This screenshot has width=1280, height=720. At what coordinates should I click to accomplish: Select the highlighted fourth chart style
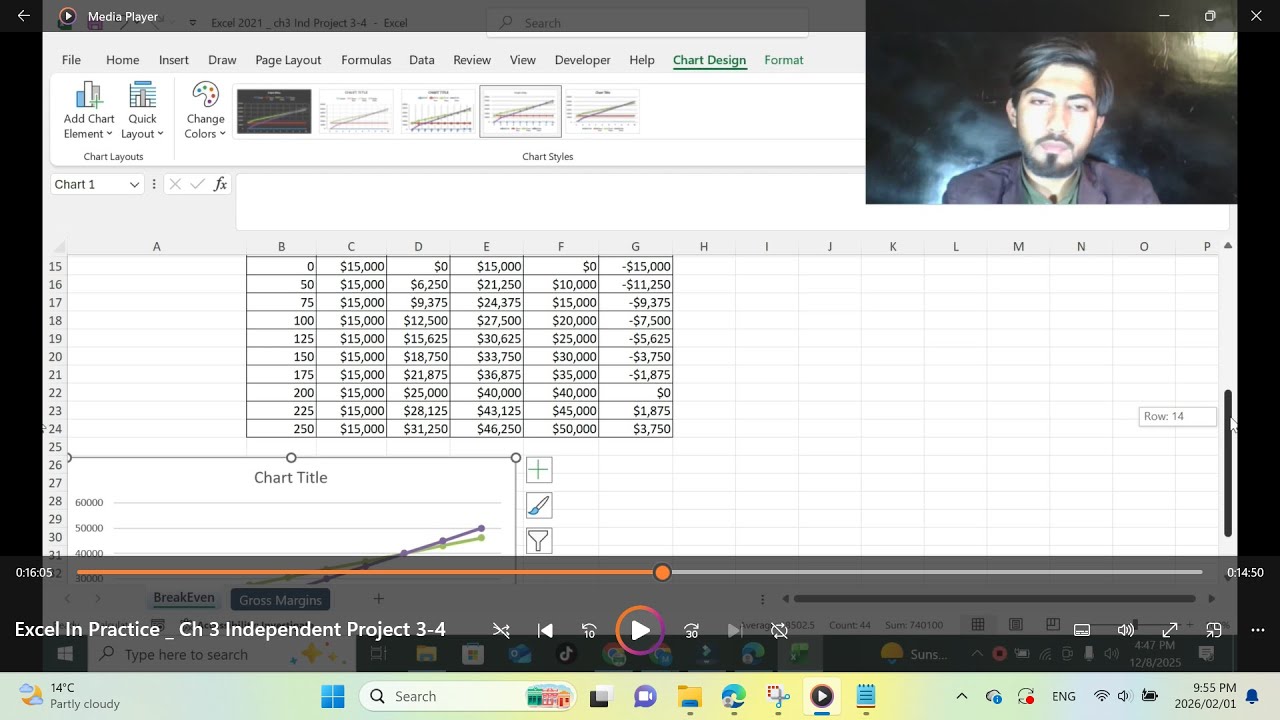520,111
